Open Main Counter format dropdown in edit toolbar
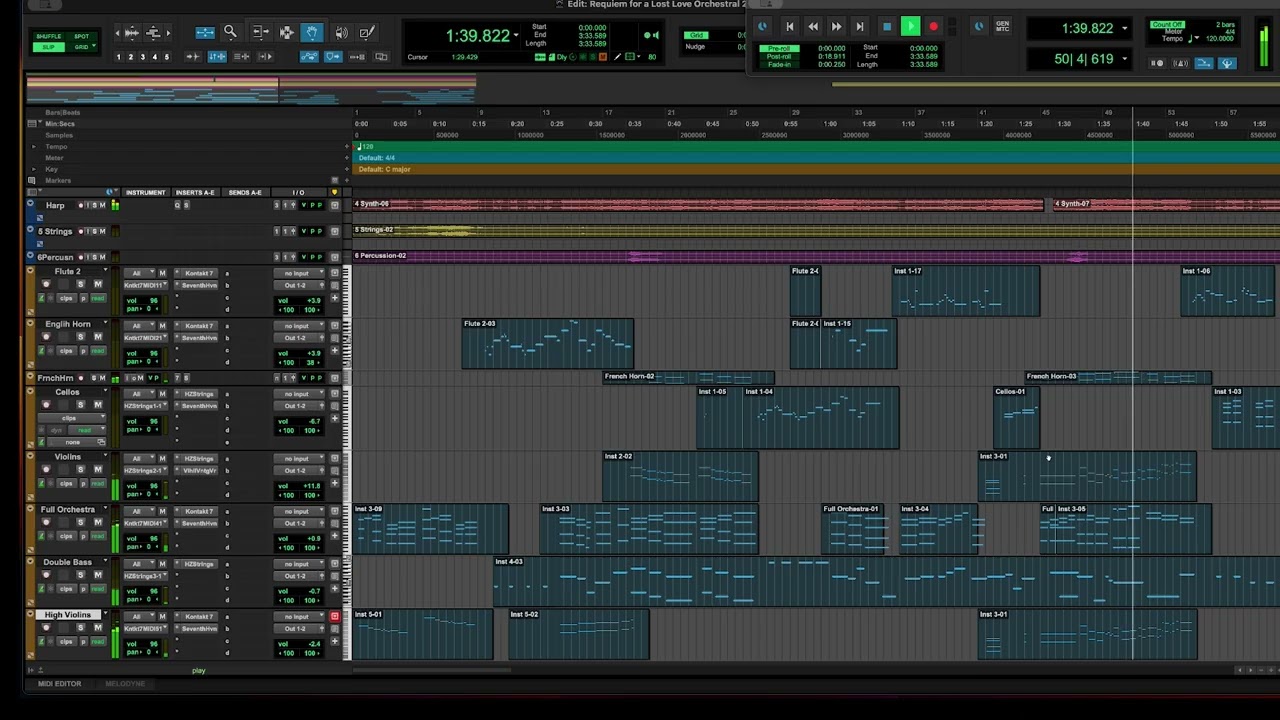This screenshot has height=720, width=1280. coord(516,35)
